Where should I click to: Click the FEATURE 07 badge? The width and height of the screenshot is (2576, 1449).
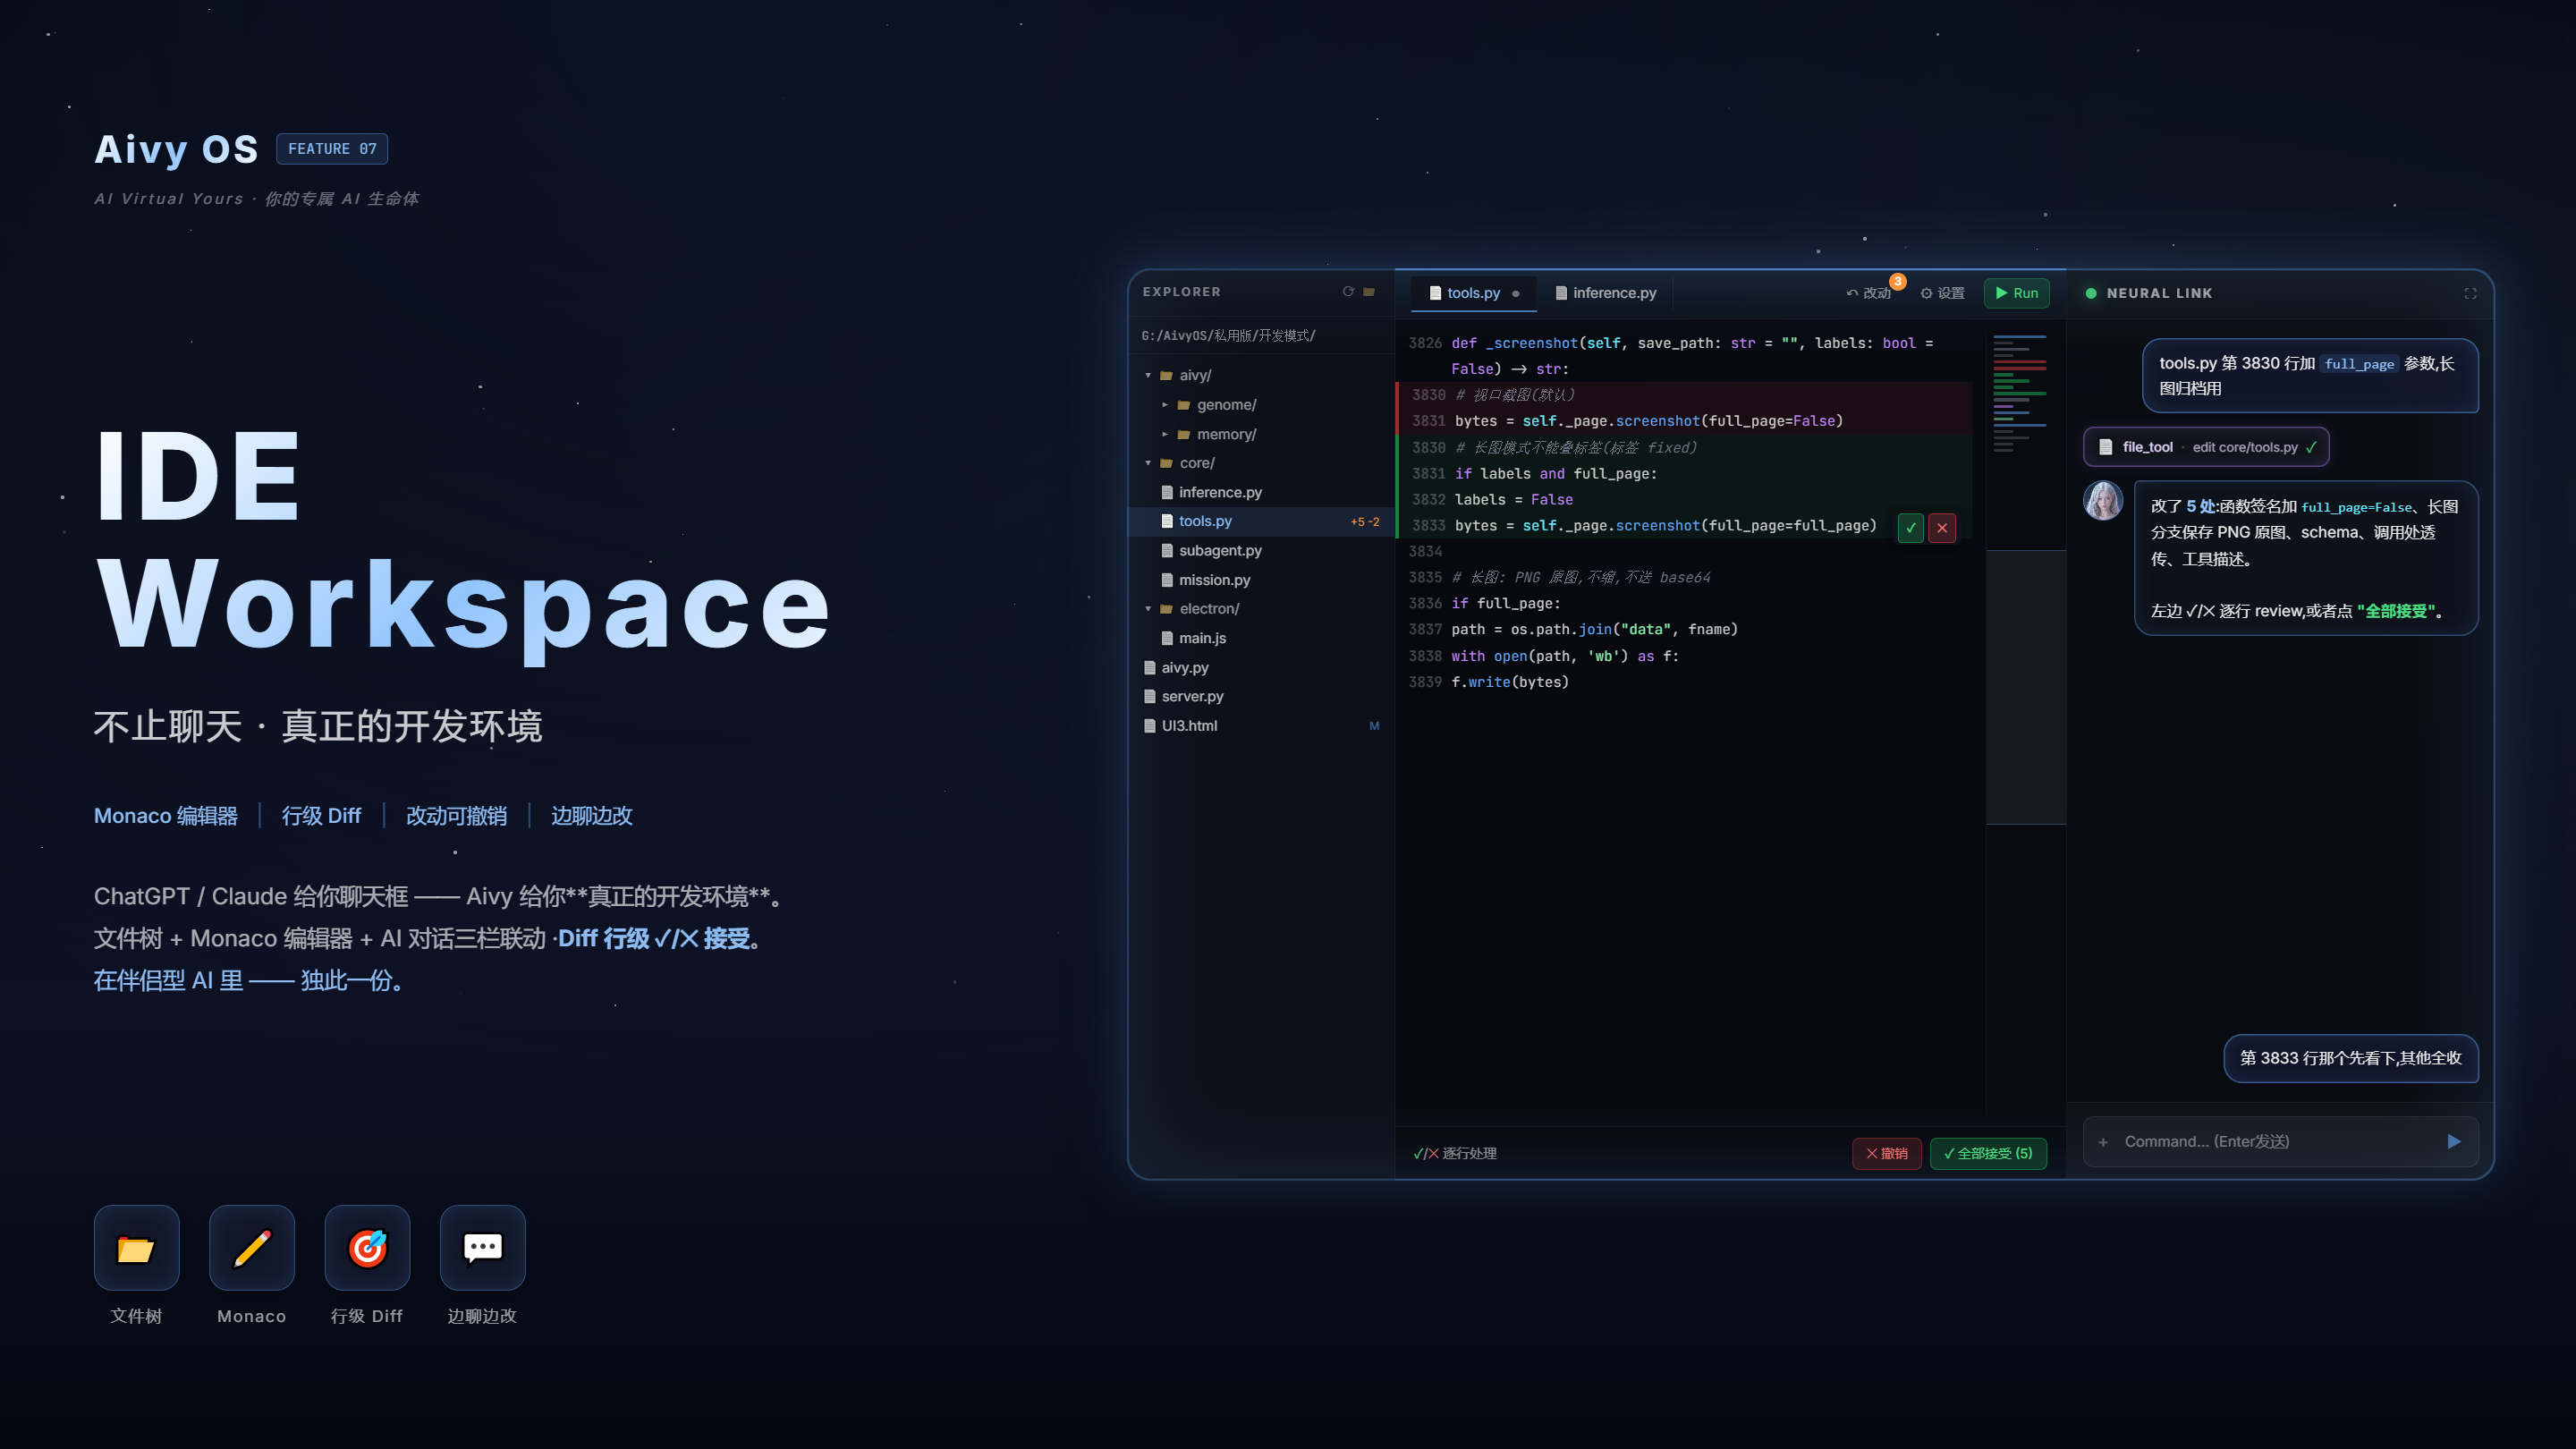point(332,149)
